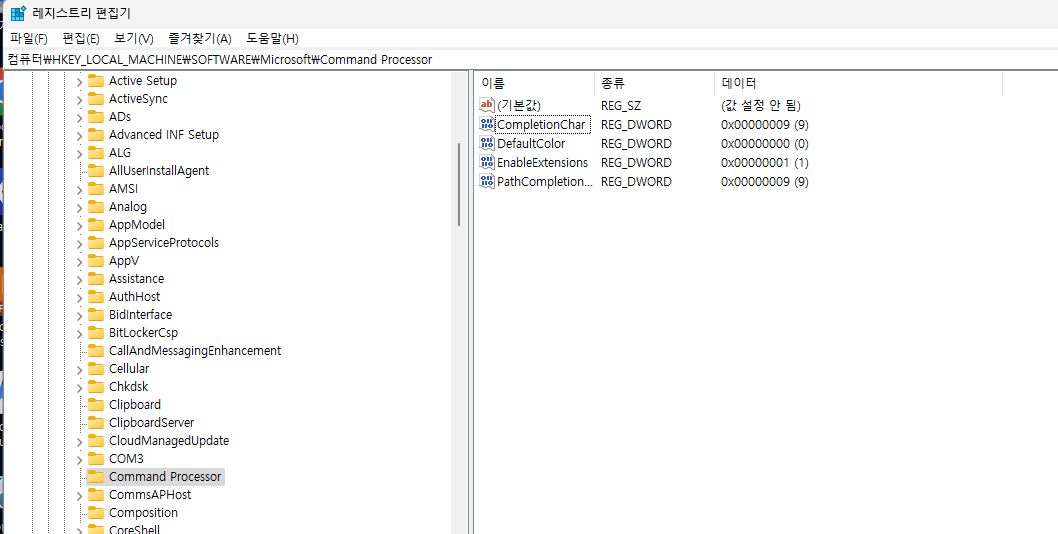Click the tree pane vertical scrollbar thumb
Viewport: 1058px width, 534px height.
tap(460, 182)
